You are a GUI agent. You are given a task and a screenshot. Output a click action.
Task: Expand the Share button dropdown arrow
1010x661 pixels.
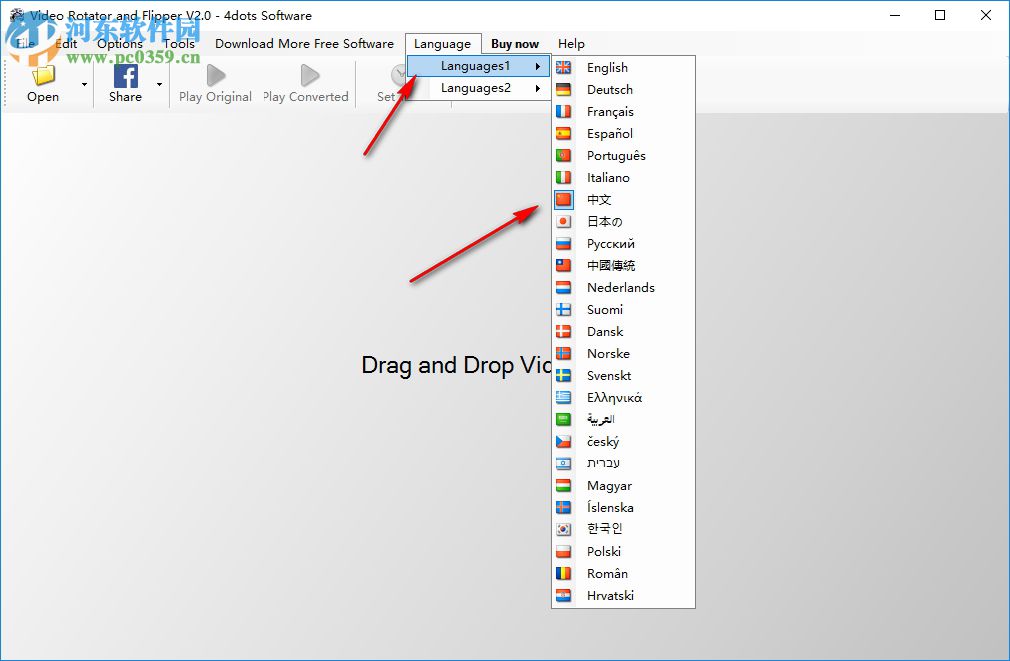tap(159, 84)
